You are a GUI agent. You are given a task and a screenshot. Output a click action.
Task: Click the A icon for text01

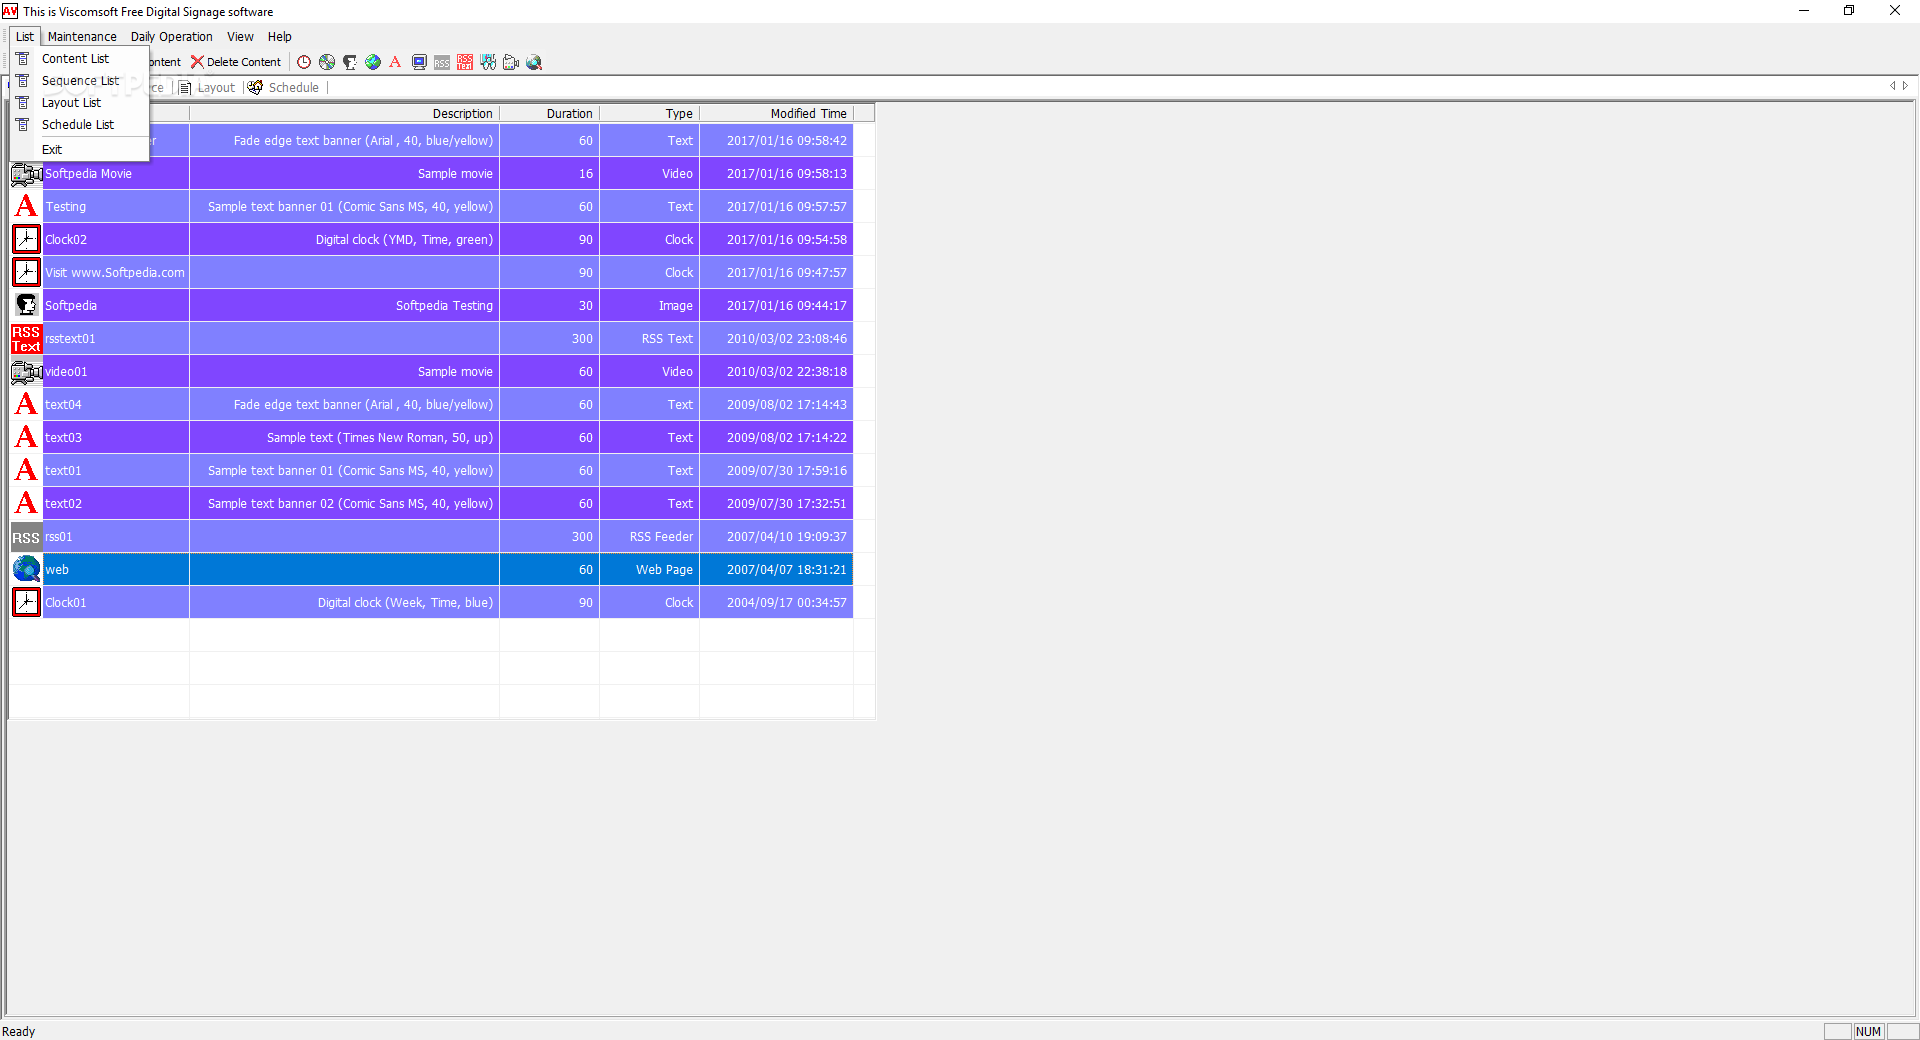coord(26,471)
